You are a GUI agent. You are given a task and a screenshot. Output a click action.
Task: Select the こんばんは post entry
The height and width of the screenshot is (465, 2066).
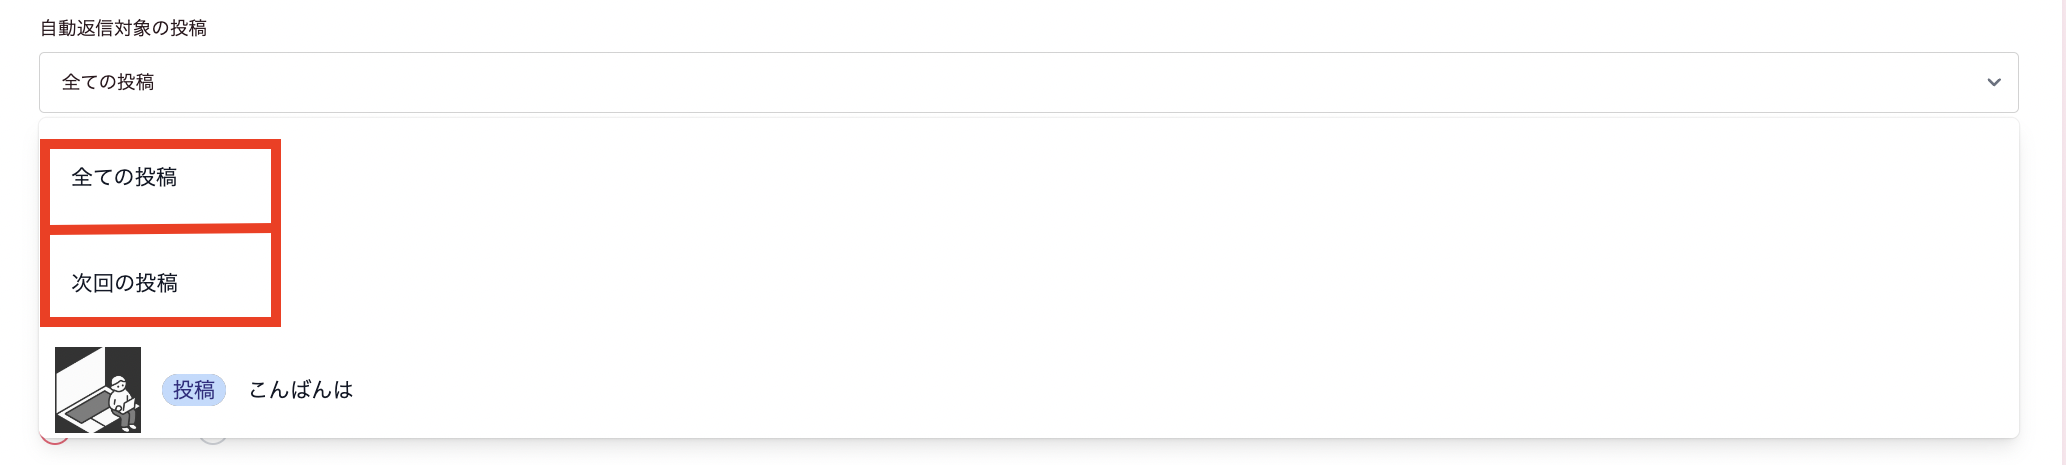1029,390
